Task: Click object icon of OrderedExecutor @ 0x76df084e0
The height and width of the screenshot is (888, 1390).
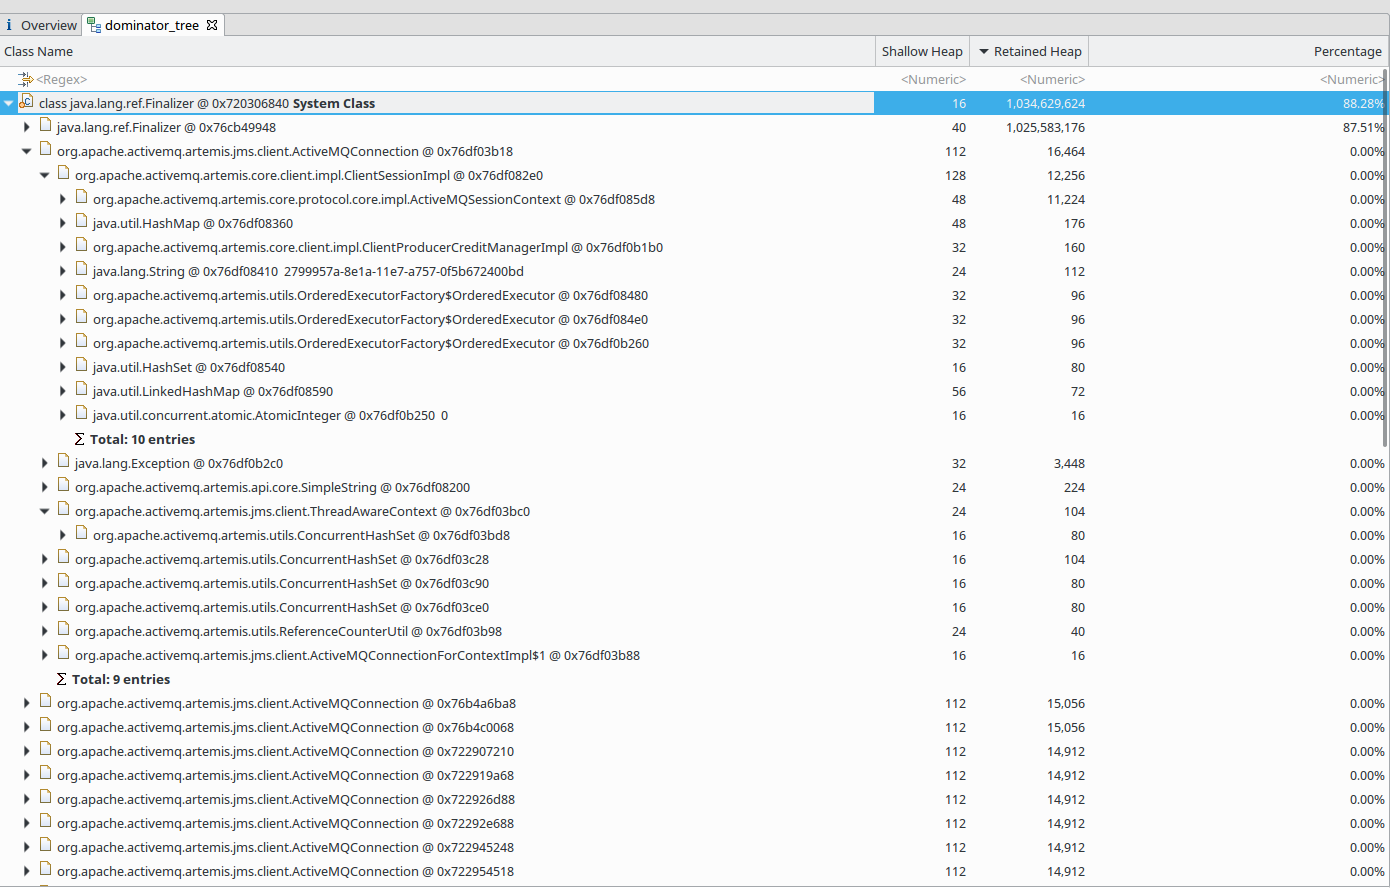Action: coord(81,318)
